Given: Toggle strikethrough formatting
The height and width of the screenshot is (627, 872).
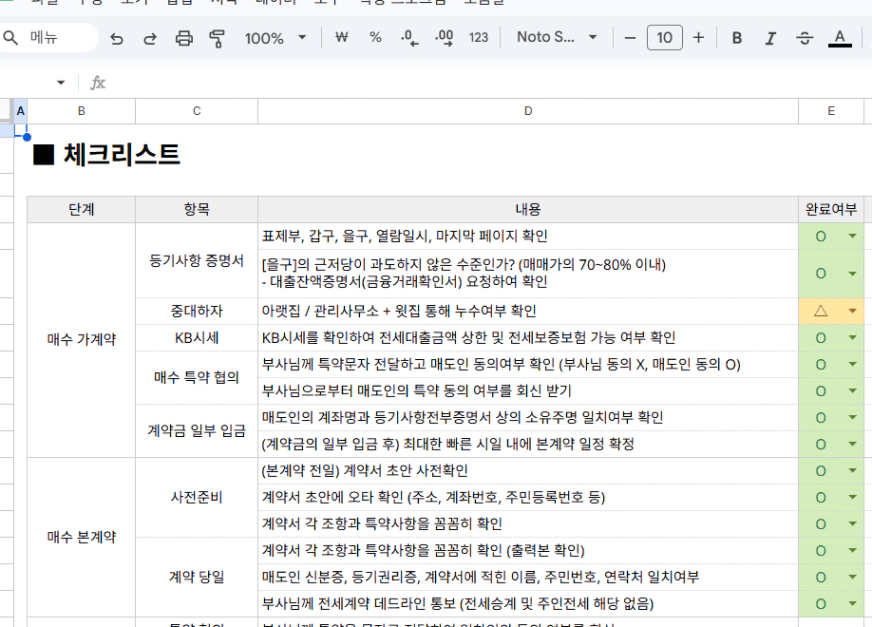Looking at the screenshot, I should tap(804, 38).
